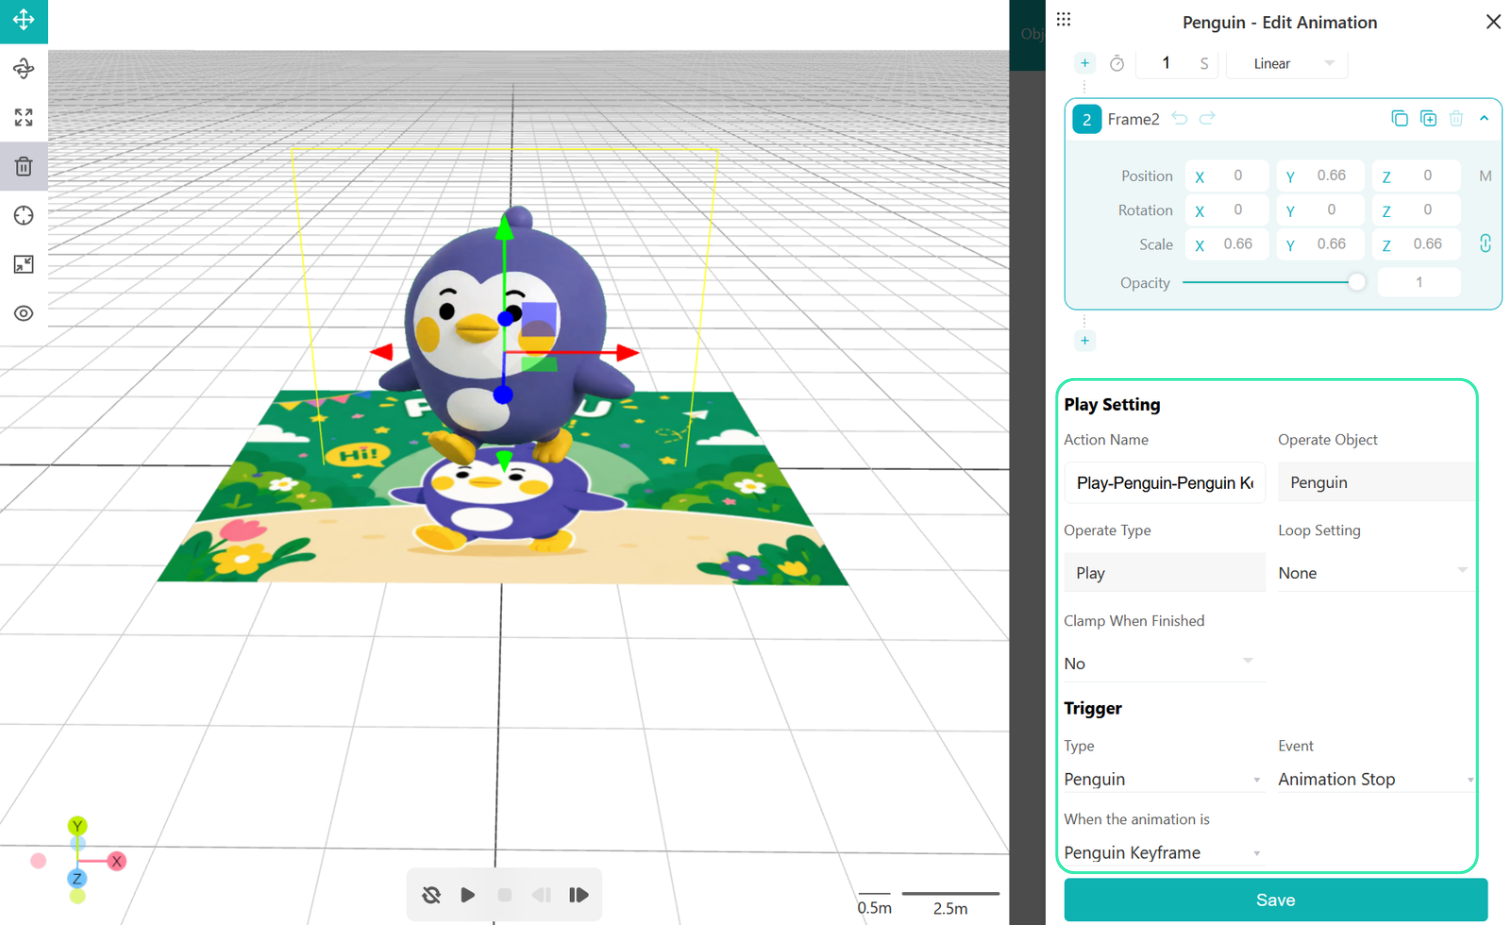Click the Rotation Z field
The image size is (1508, 925).
click(1416, 210)
